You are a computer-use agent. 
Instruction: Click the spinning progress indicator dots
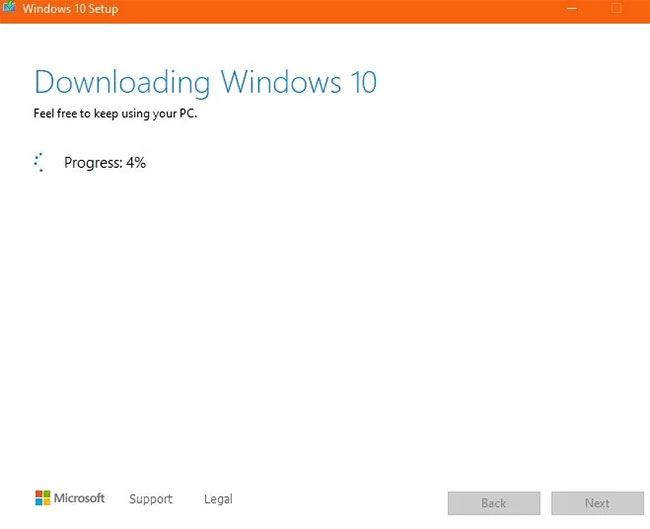click(39, 162)
